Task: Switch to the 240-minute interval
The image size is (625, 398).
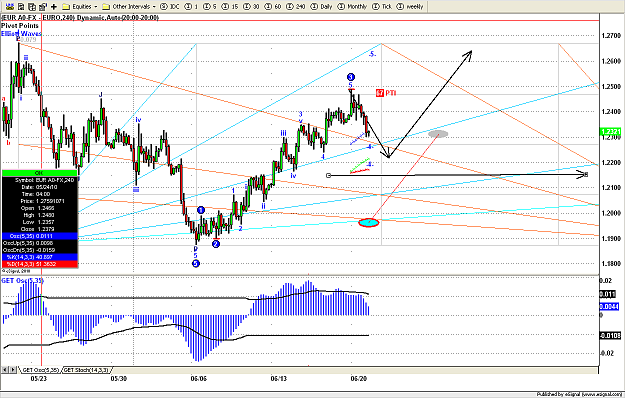Action: point(296,6)
